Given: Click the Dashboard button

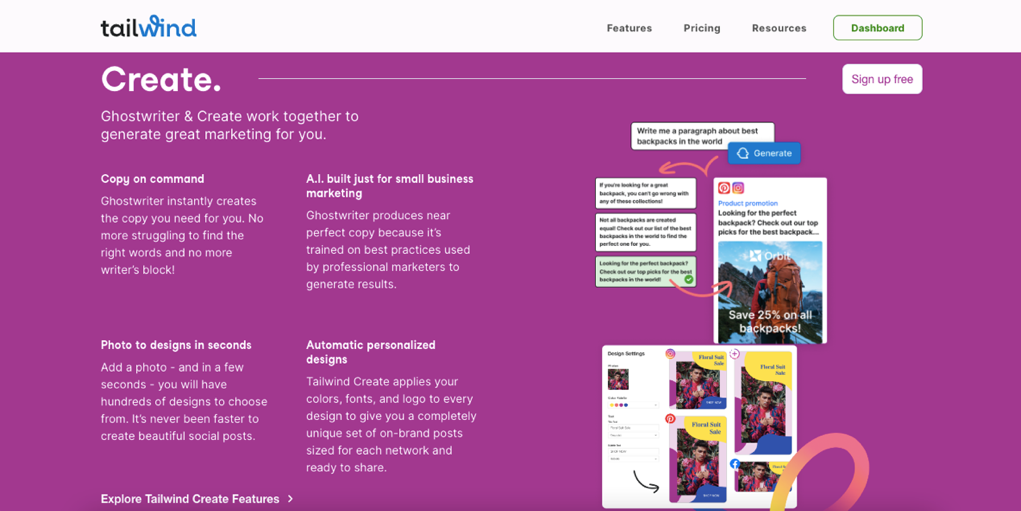Looking at the screenshot, I should click(877, 28).
